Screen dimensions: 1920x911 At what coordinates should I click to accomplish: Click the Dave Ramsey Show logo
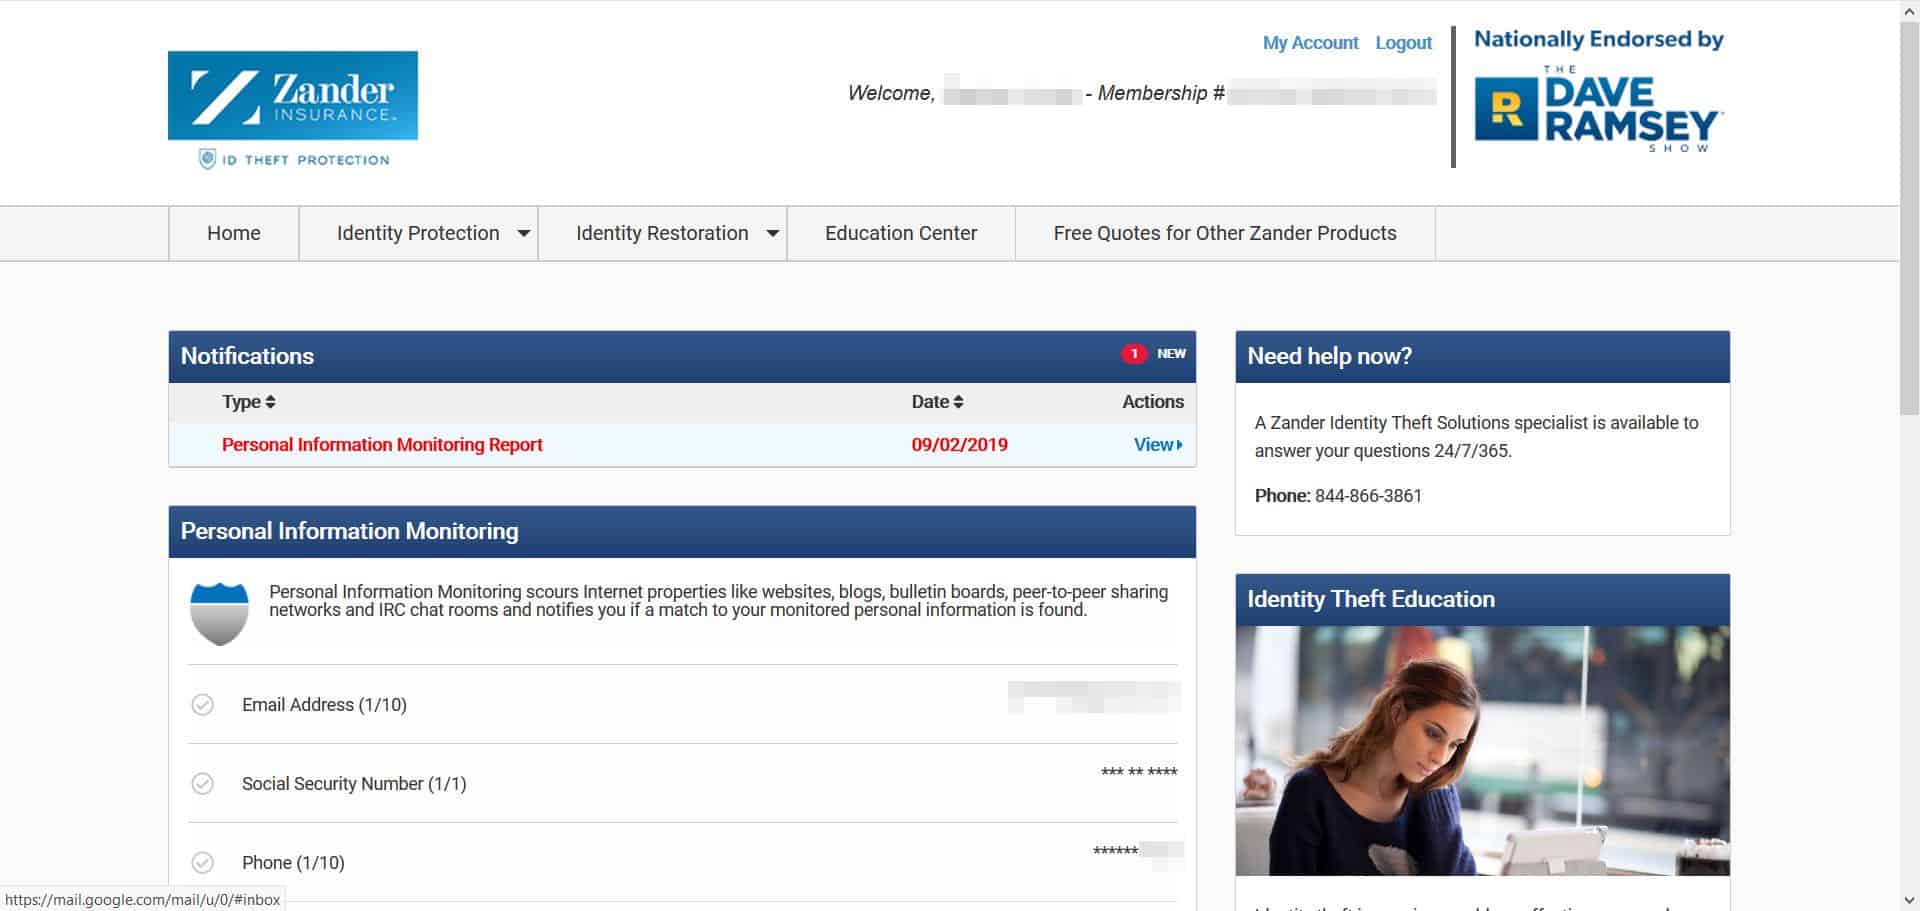tap(1598, 110)
